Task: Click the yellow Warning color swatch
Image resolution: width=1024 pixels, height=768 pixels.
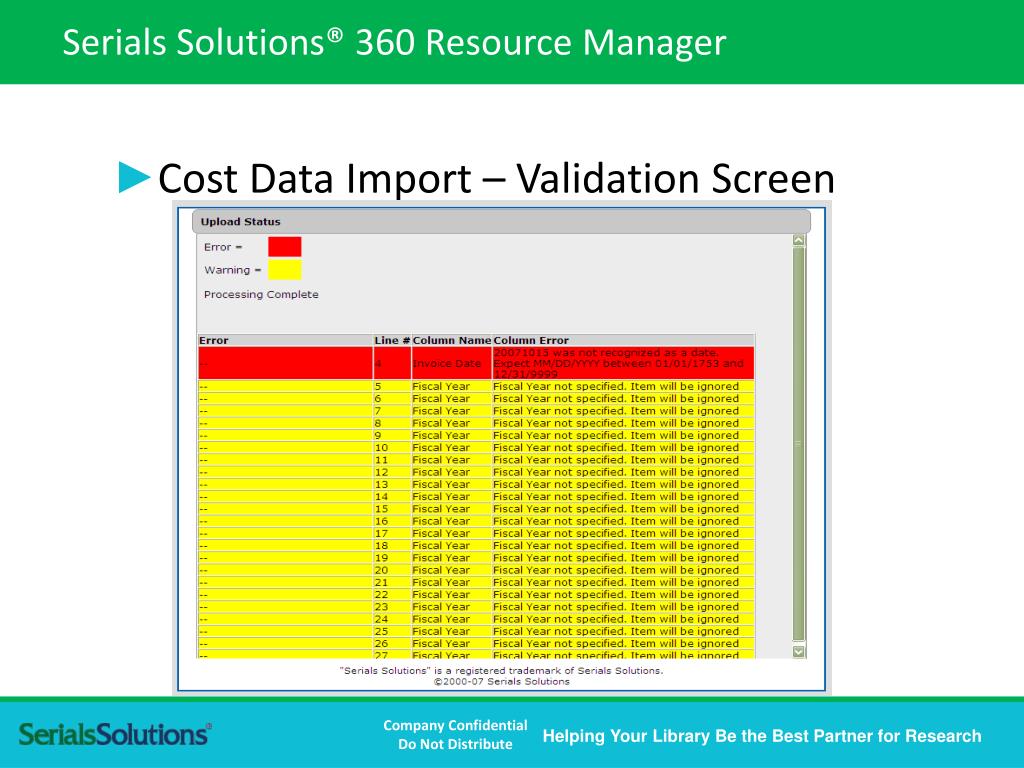Action: 285,270
